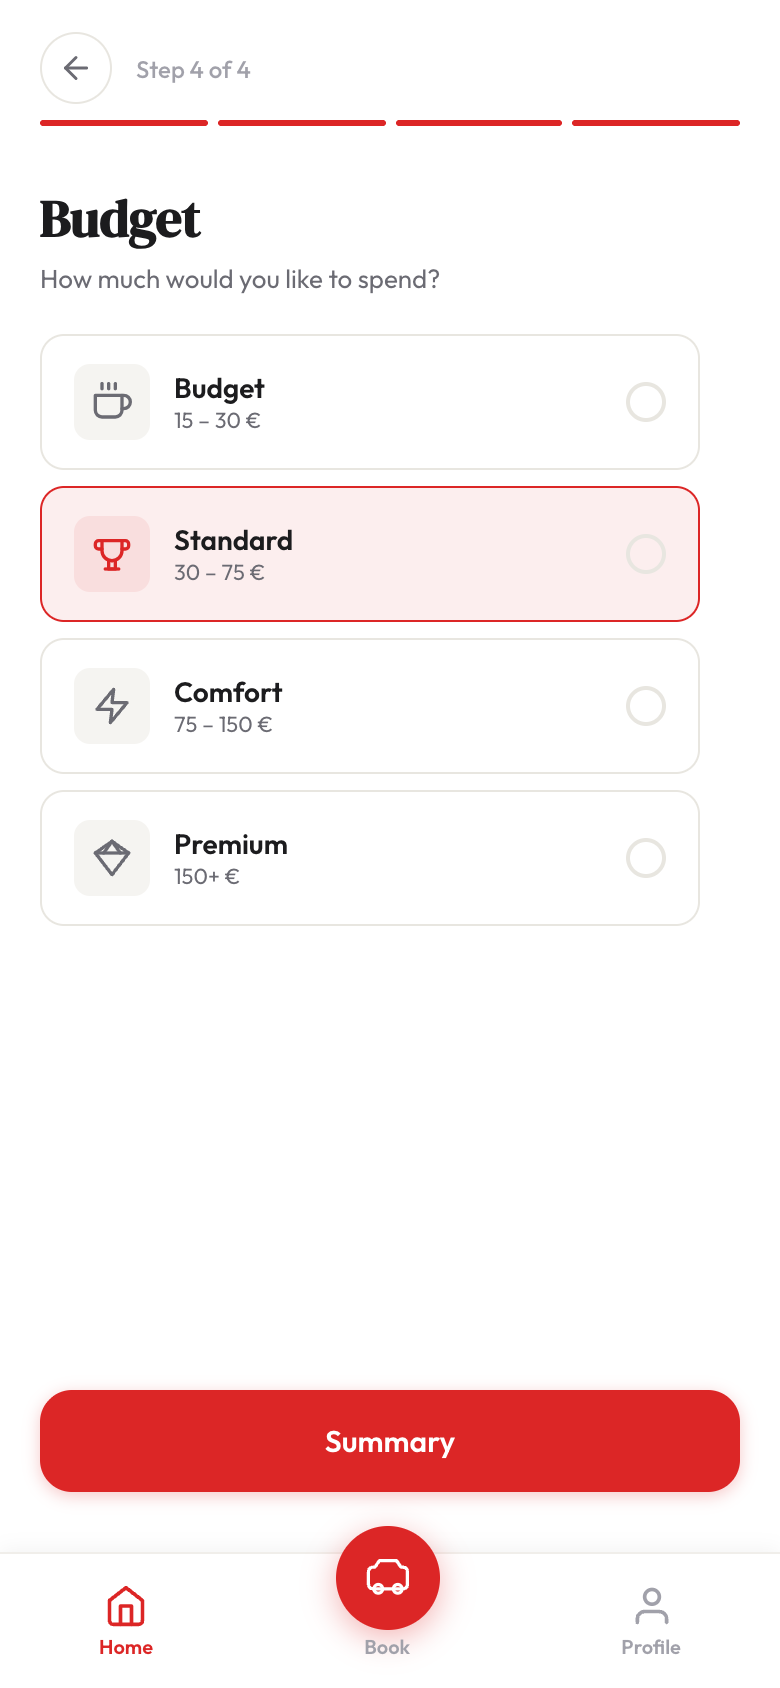Select the Comfort 75-150 € radio button
This screenshot has width=780, height=1688.
click(645, 706)
